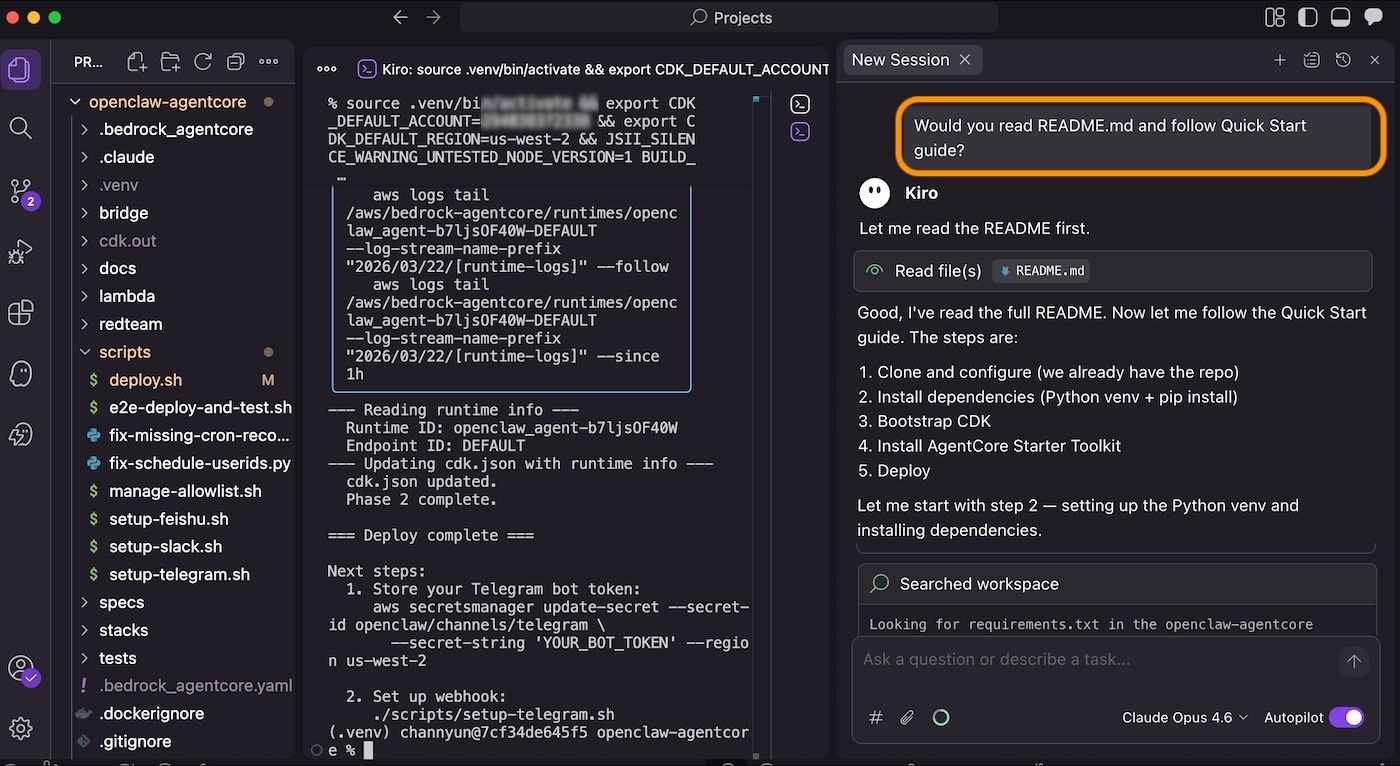The width and height of the screenshot is (1400, 766).
Task: Open setup-telegram.sh file
Action: coord(179,574)
